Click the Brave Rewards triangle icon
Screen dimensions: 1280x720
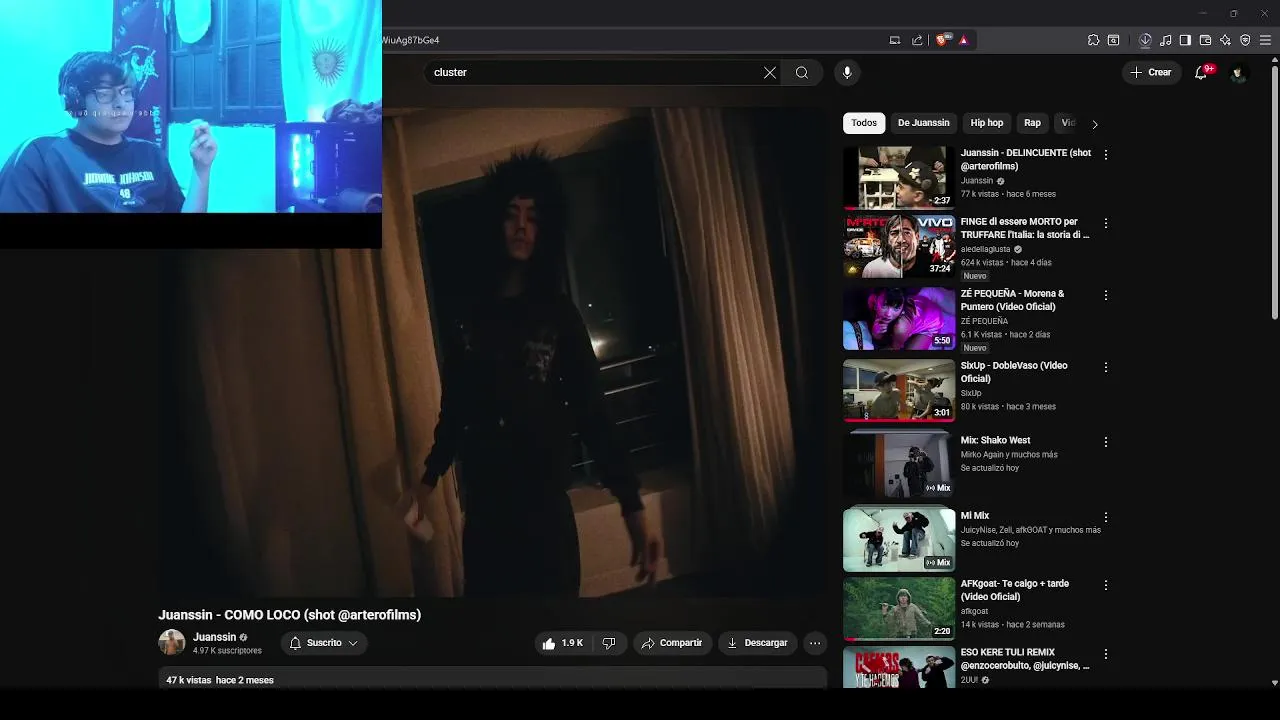coord(963,40)
